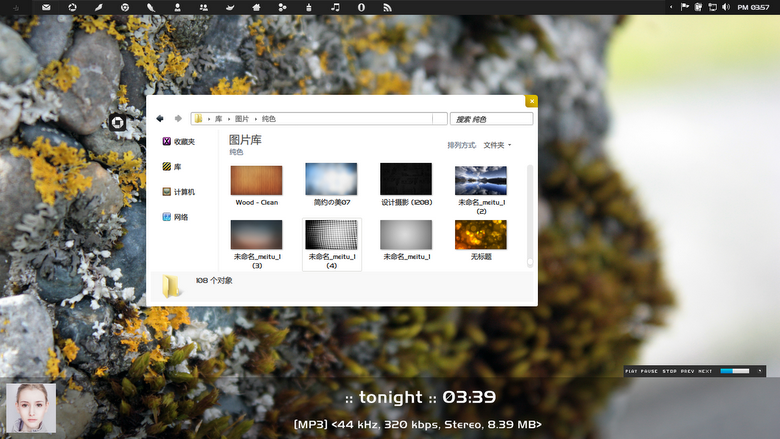The image size is (780, 439).
Task: Open 库 in the navigation pane
Action: tap(172, 167)
